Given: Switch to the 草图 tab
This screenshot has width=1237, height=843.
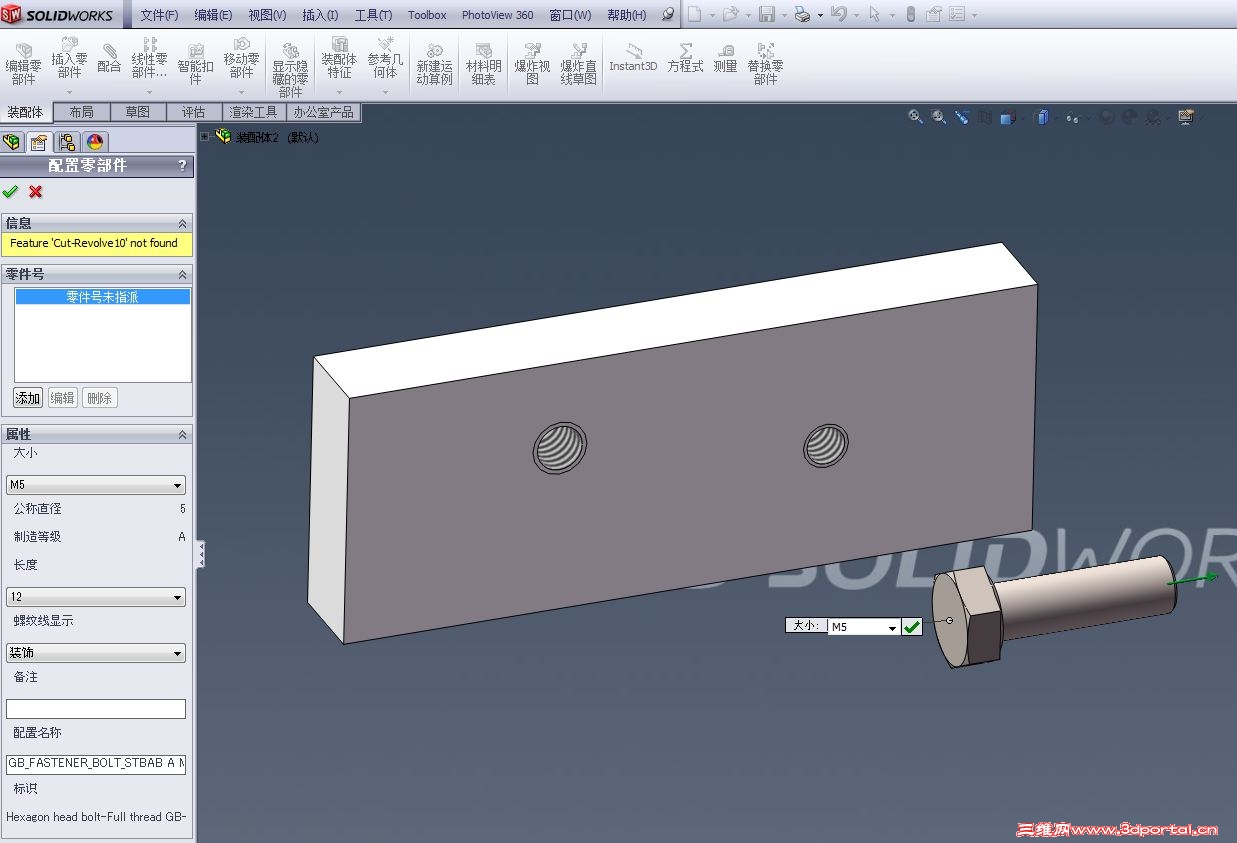Looking at the screenshot, I should [x=137, y=112].
